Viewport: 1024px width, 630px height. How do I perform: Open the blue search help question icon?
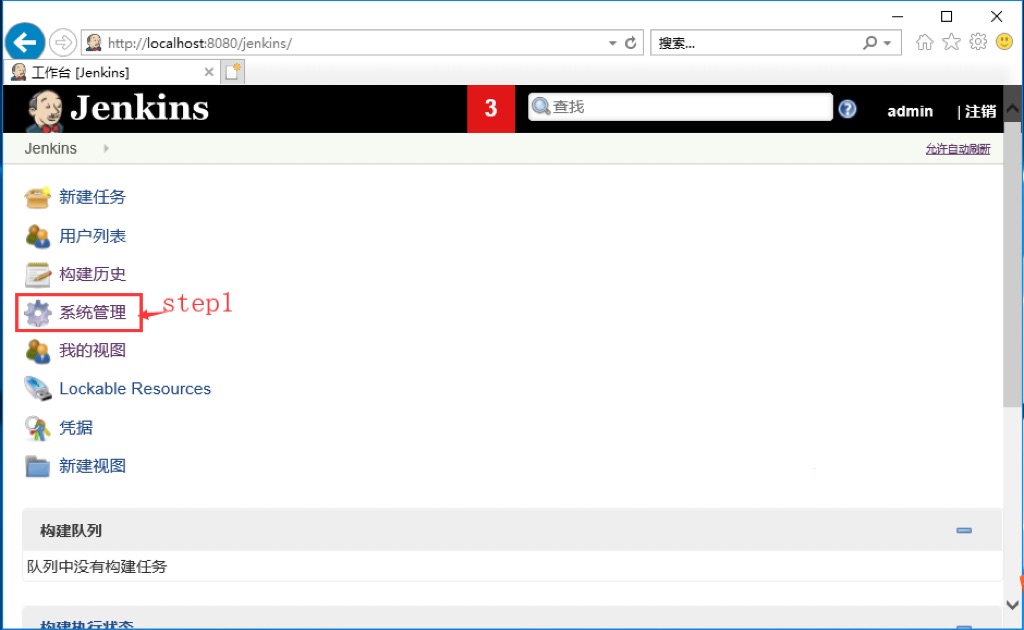pos(848,109)
